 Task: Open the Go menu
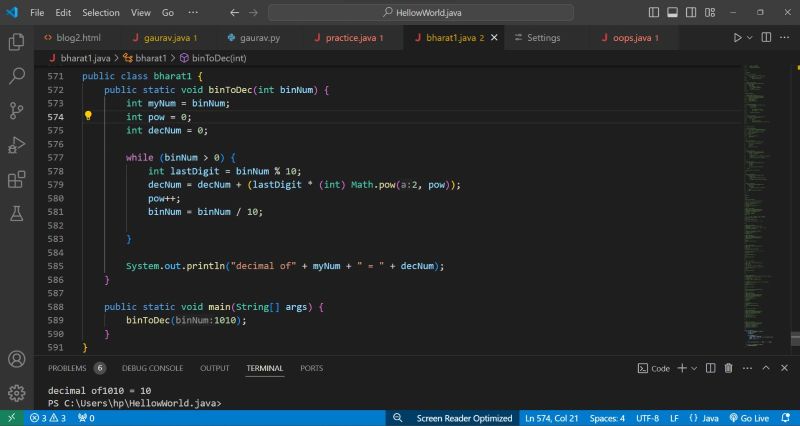pos(168,12)
